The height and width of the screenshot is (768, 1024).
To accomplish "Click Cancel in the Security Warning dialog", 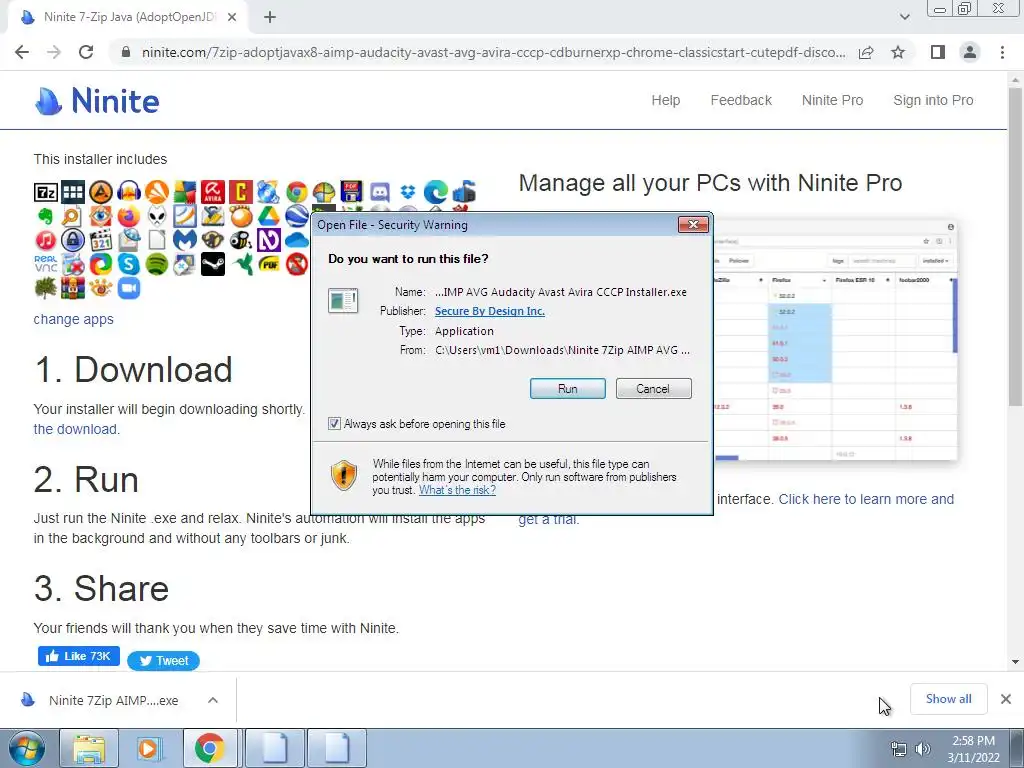I will (x=653, y=389).
